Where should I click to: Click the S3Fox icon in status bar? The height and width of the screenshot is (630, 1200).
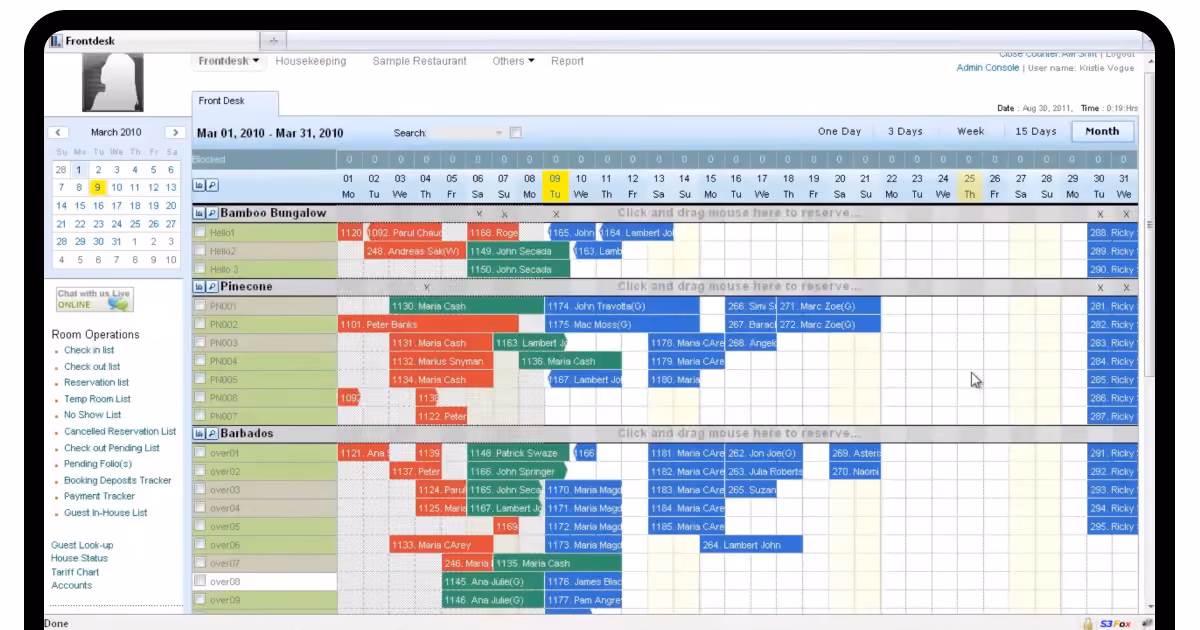click(x=1115, y=623)
